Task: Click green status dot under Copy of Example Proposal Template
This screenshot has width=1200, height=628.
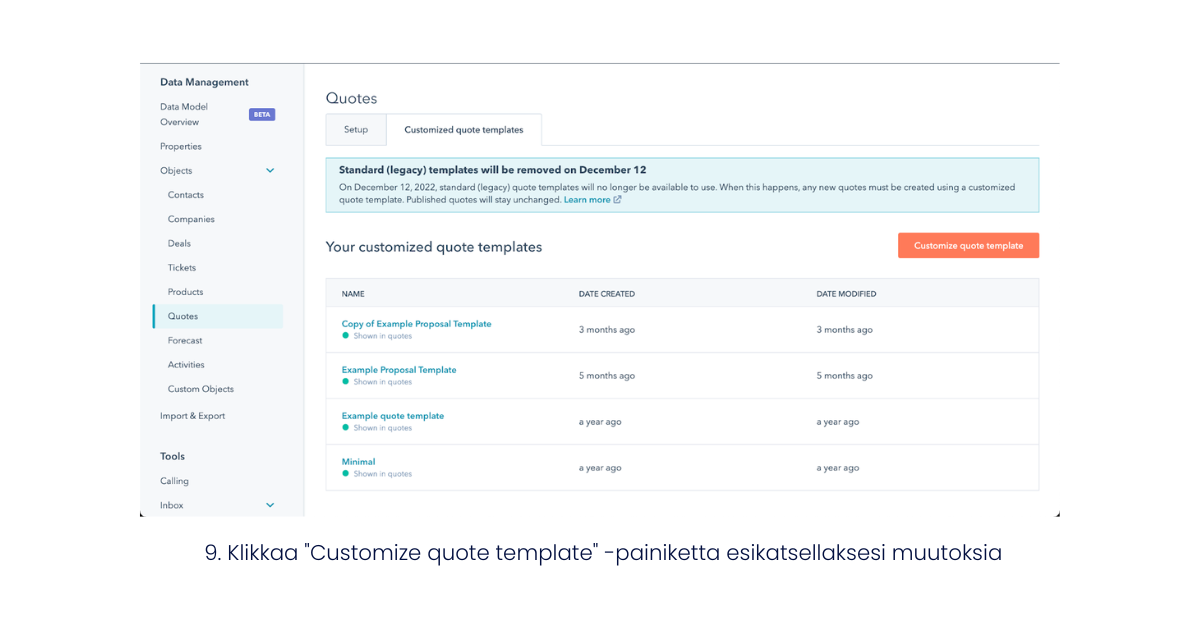Action: [346, 335]
